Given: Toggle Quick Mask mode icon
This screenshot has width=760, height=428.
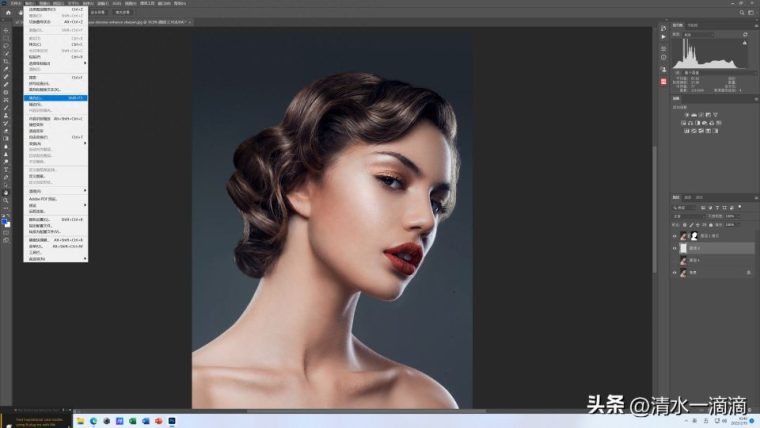Looking at the screenshot, I should [6, 232].
